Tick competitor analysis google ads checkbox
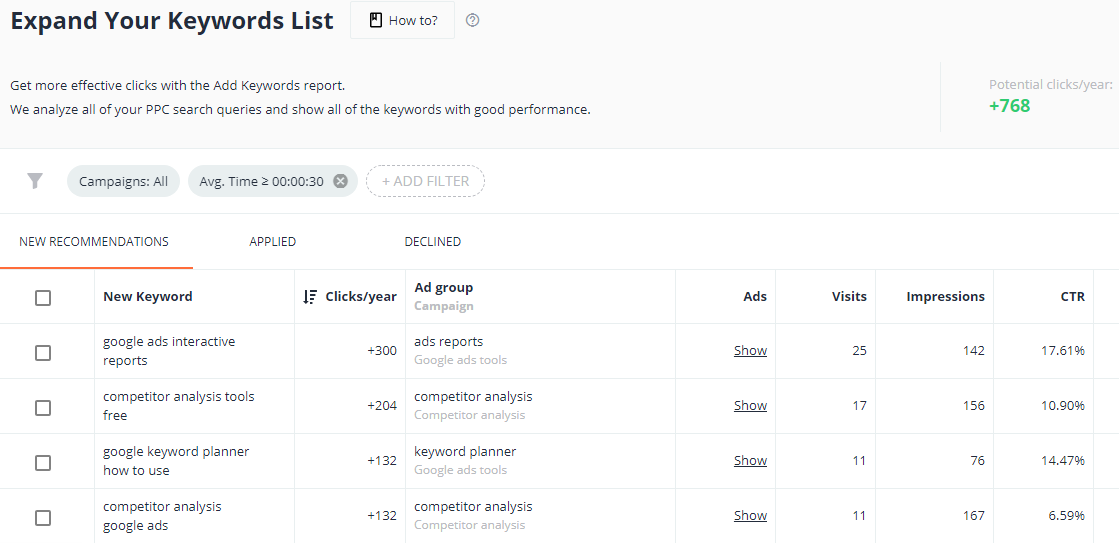The image size is (1119, 543). click(x=43, y=517)
